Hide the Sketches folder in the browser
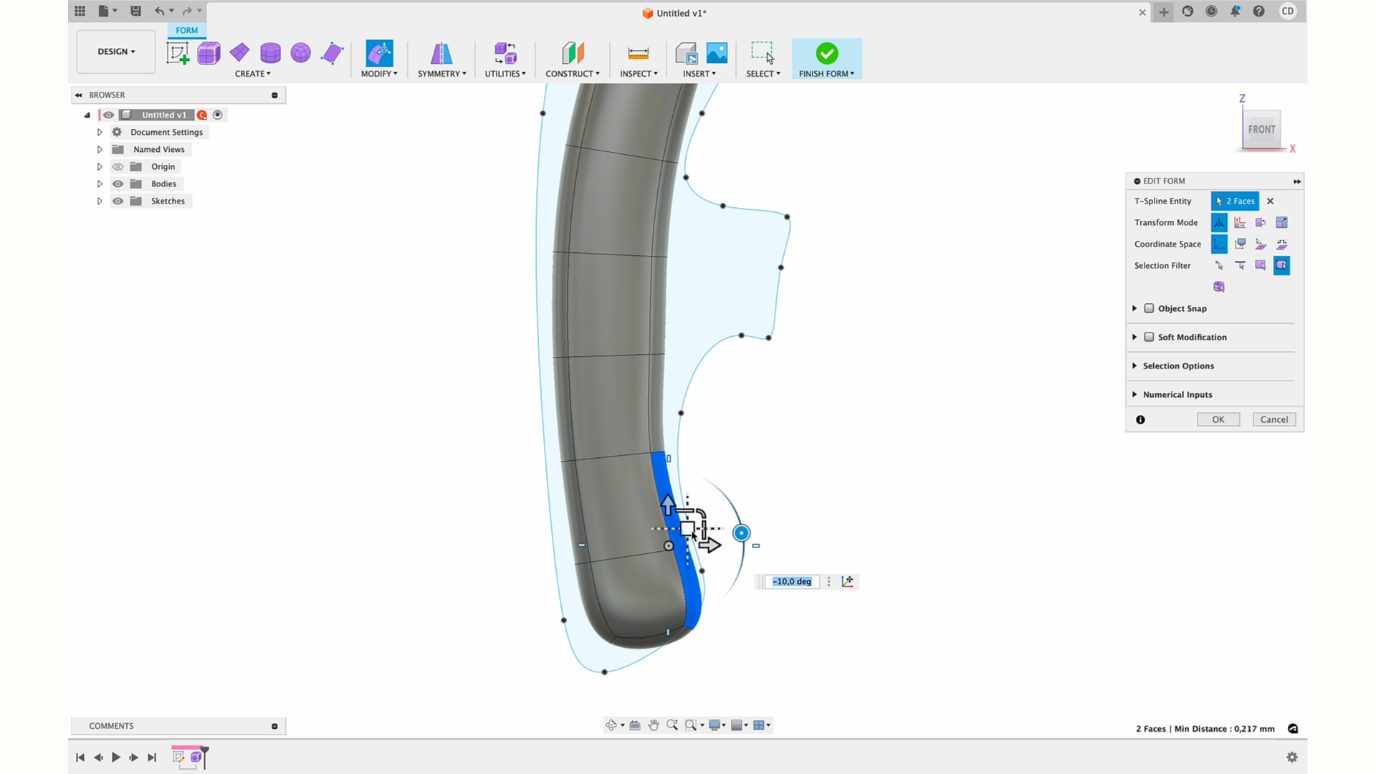The height and width of the screenshot is (774, 1376). point(117,201)
